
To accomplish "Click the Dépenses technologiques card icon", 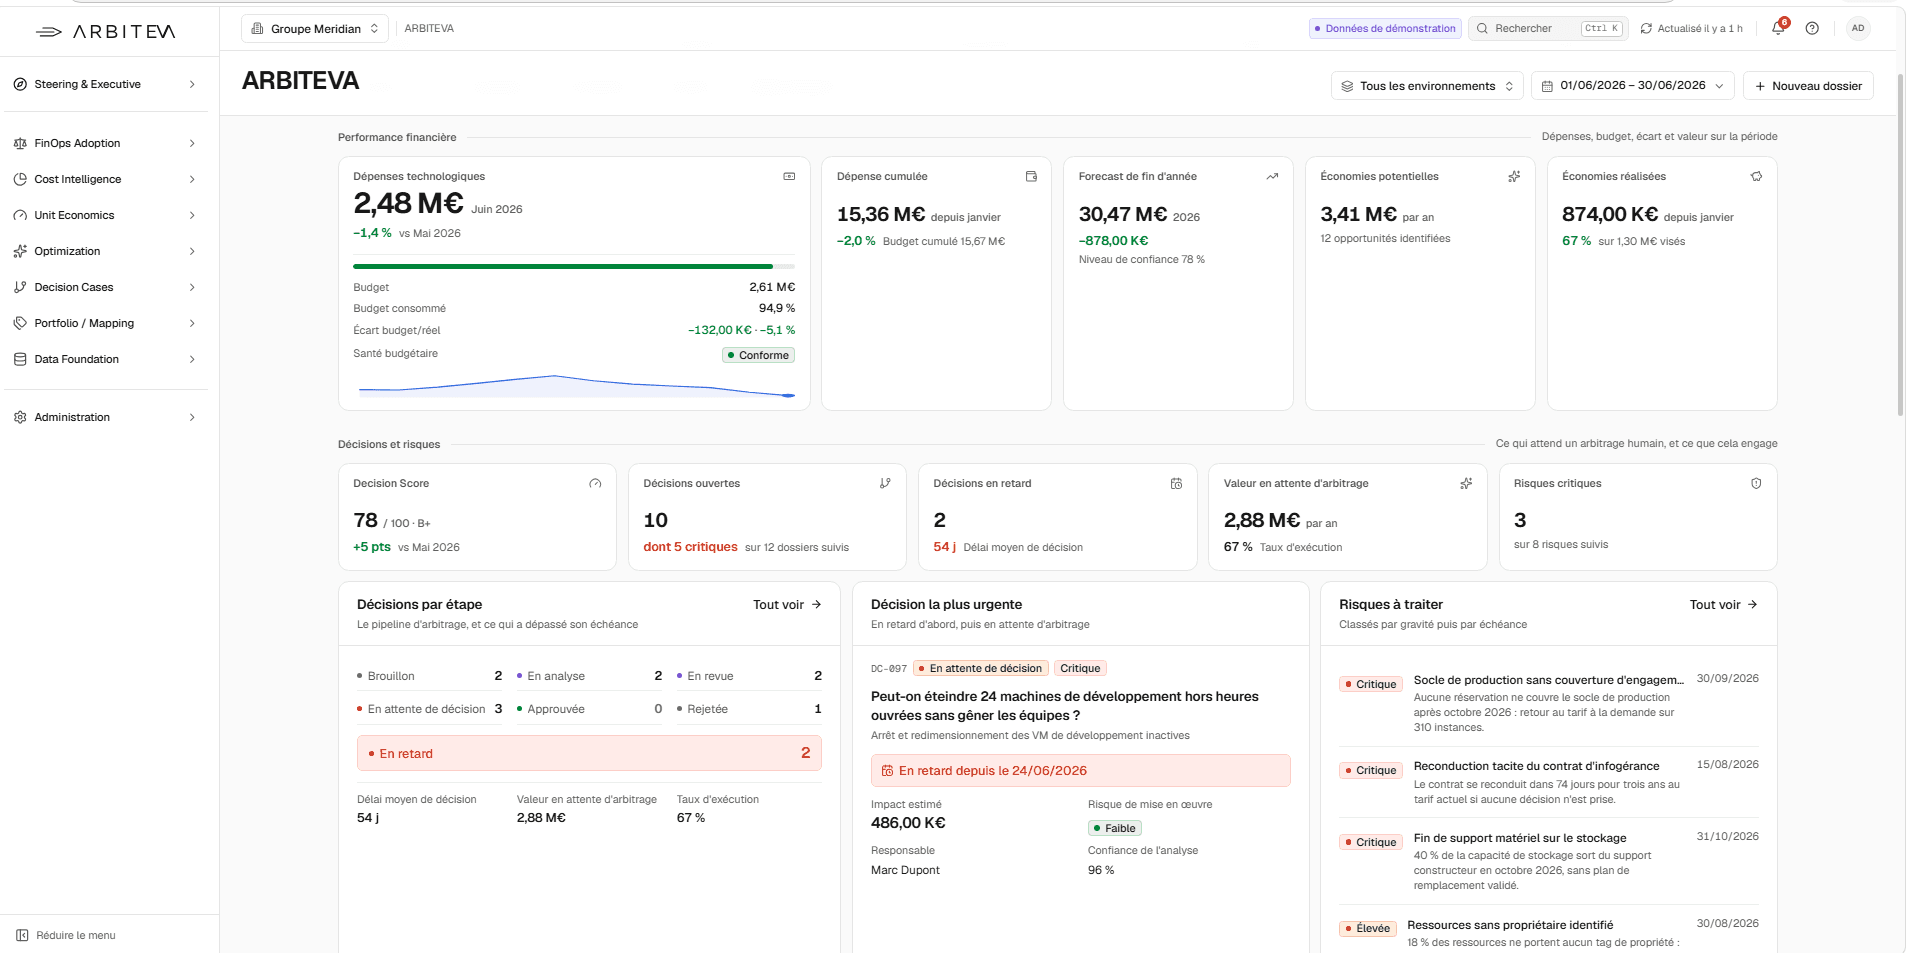I will pos(789,176).
